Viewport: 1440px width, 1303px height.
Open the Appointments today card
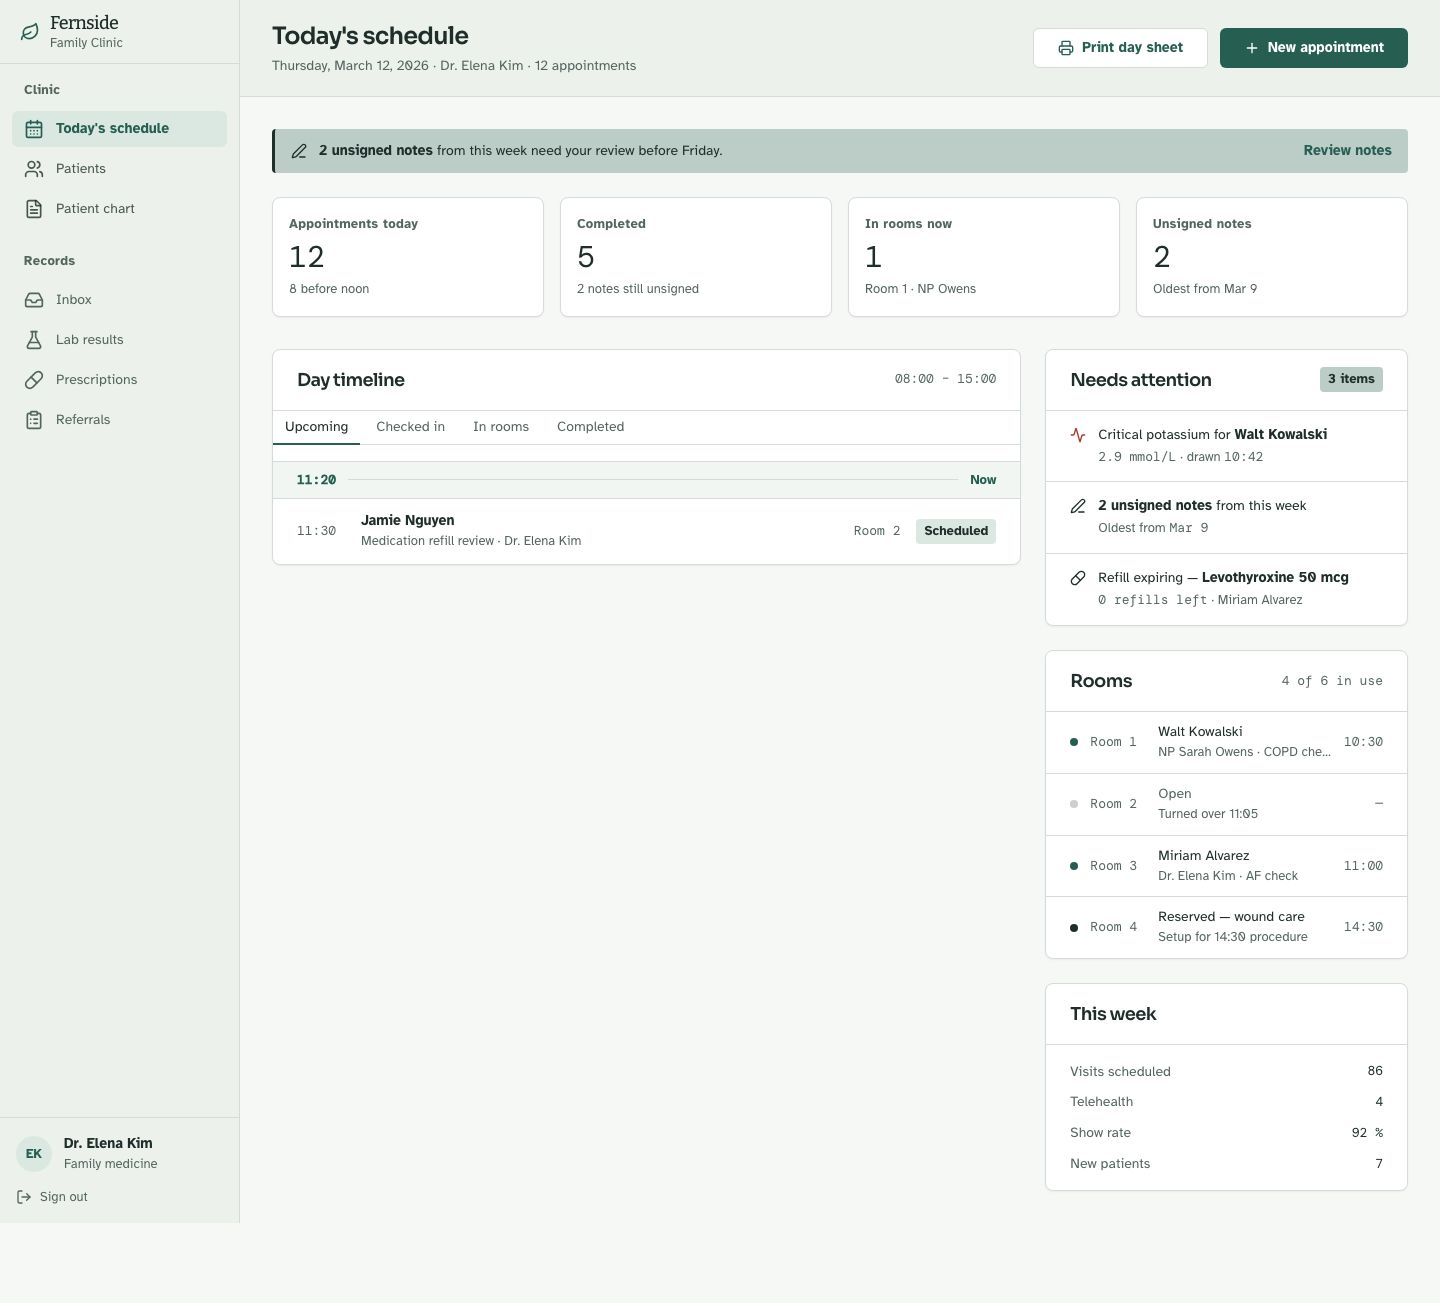coord(408,257)
